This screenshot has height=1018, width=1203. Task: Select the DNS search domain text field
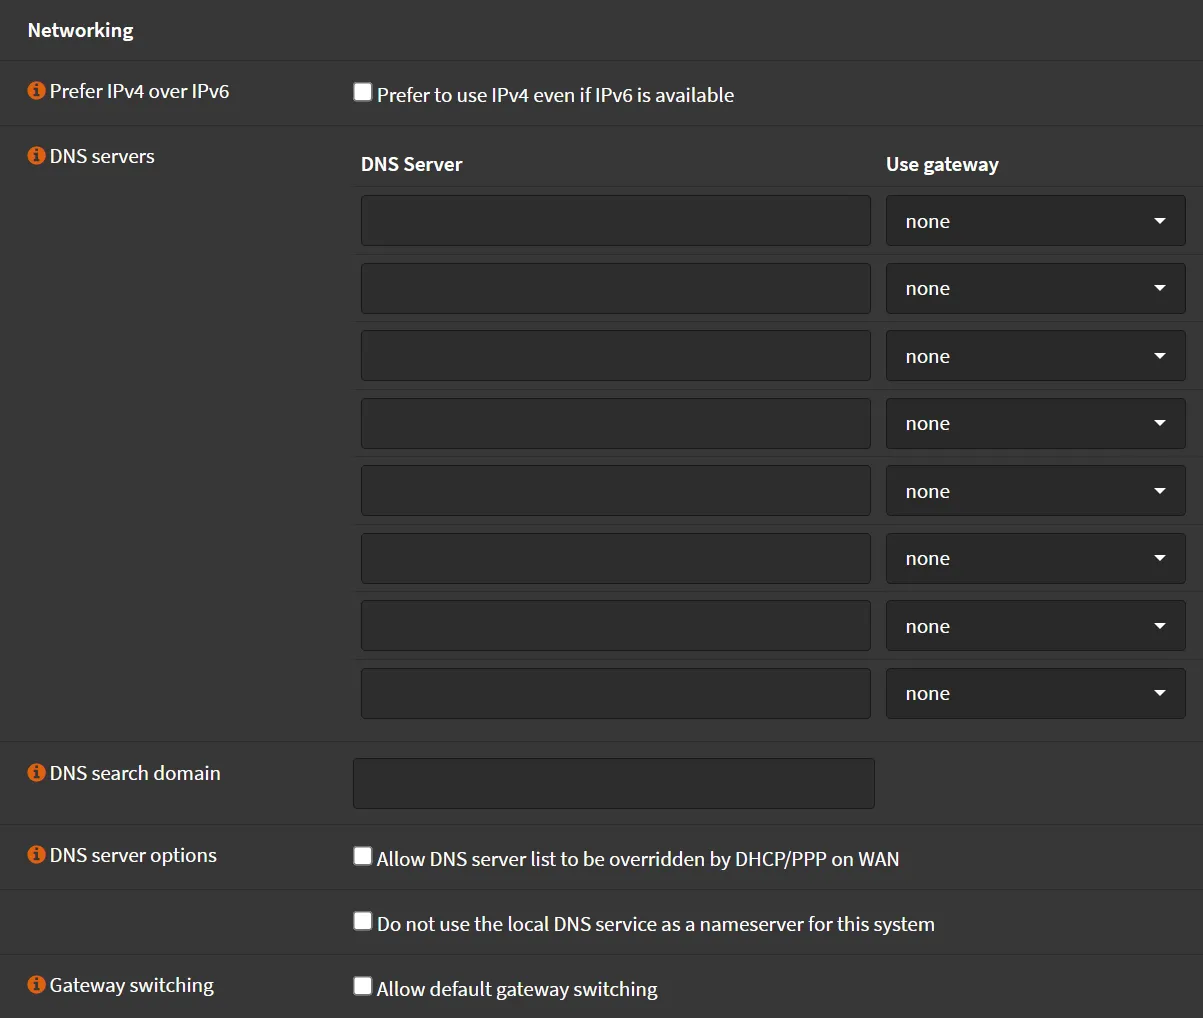[x=613, y=783]
